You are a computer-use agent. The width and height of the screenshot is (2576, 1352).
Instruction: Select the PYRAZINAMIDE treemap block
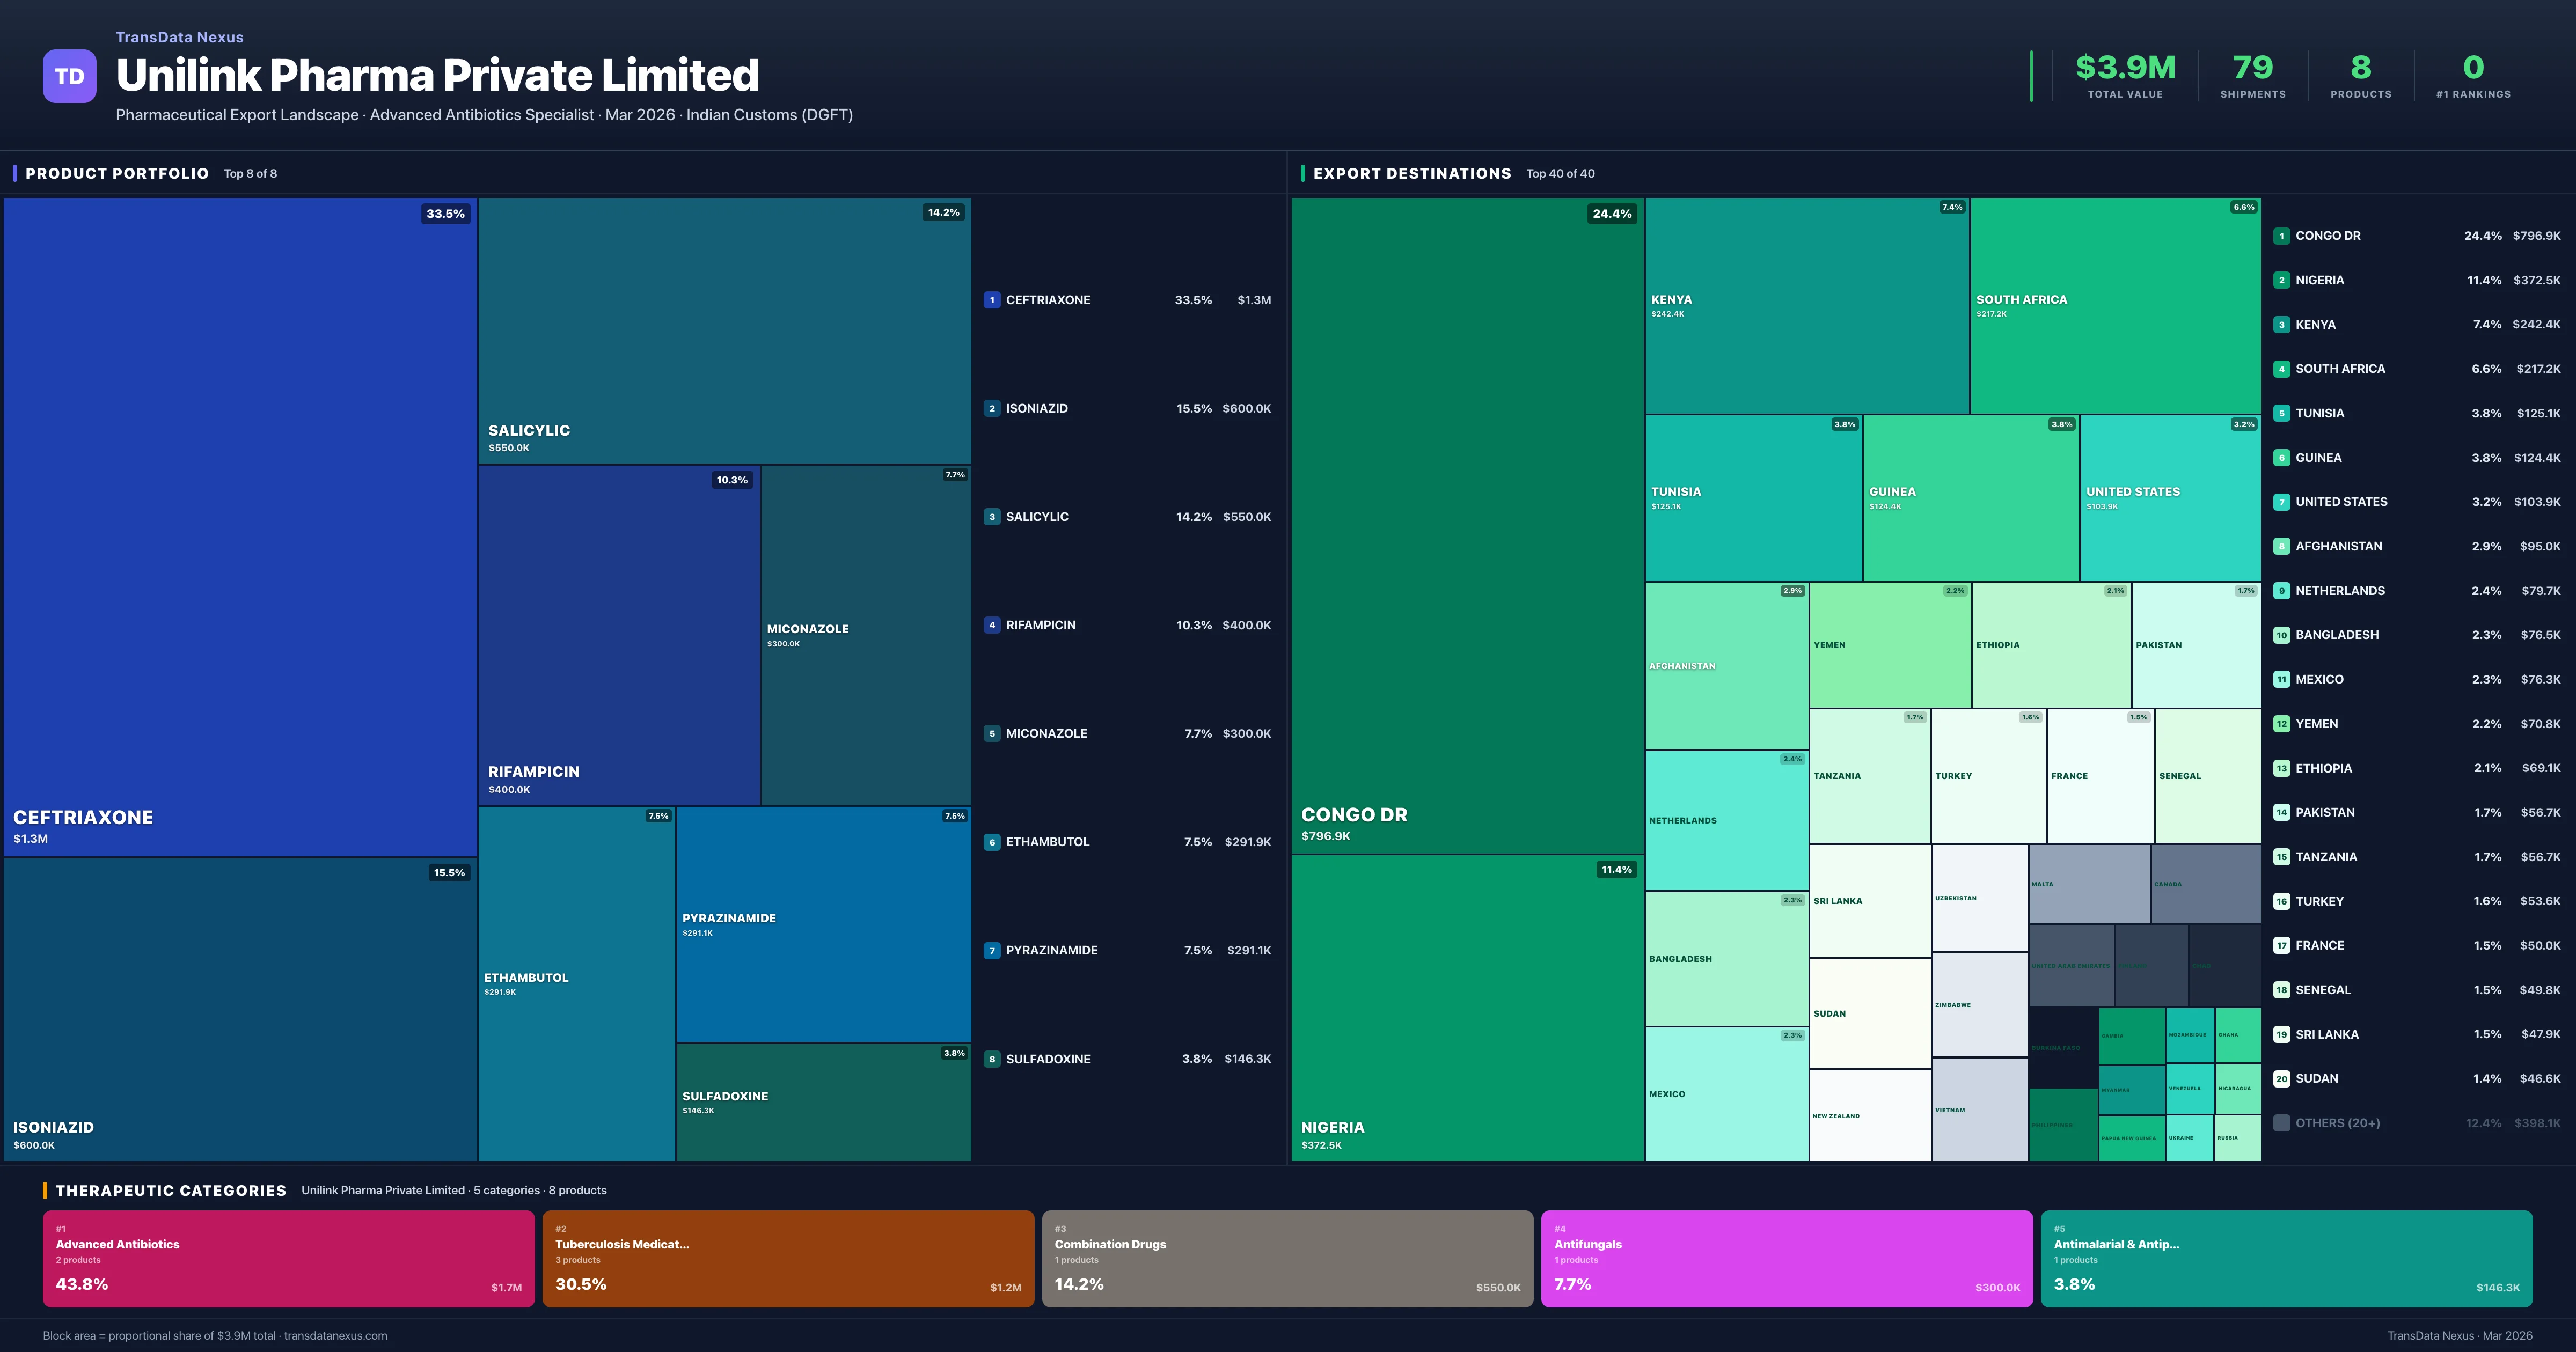tap(823, 925)
